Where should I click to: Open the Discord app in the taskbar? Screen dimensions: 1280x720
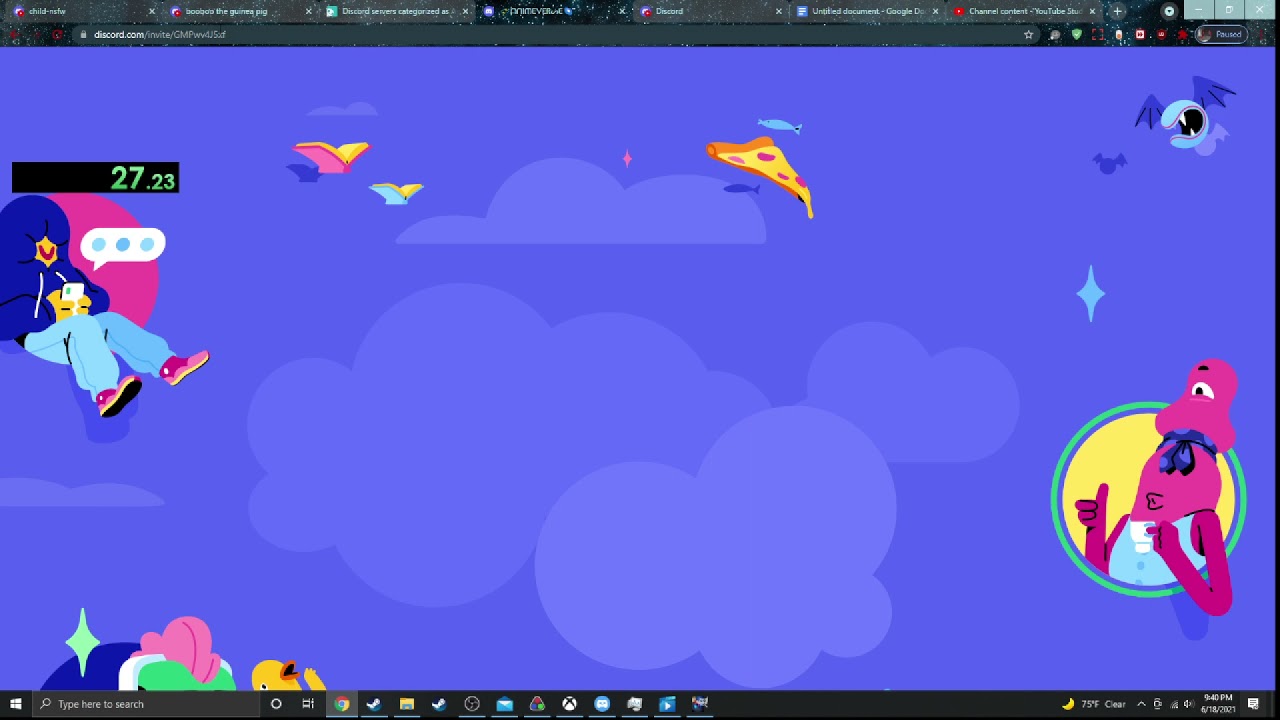pos(602,704)
